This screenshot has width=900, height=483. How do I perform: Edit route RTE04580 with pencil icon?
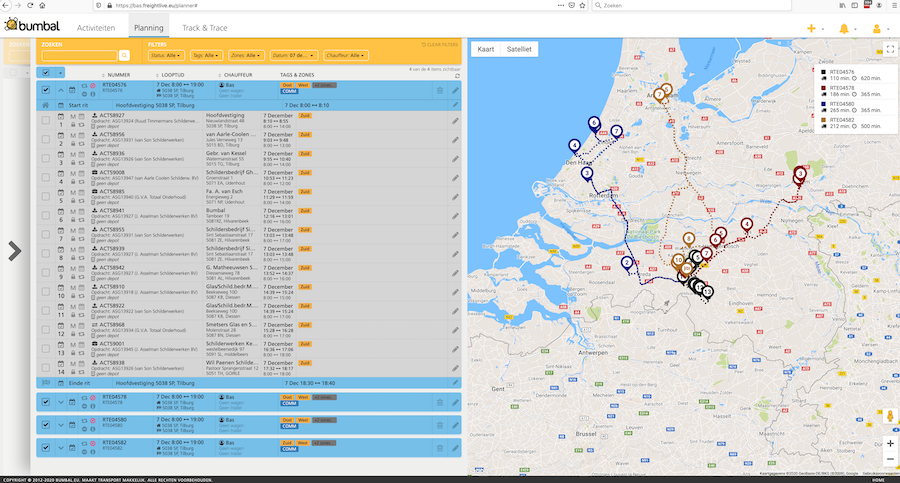[455, 425]
